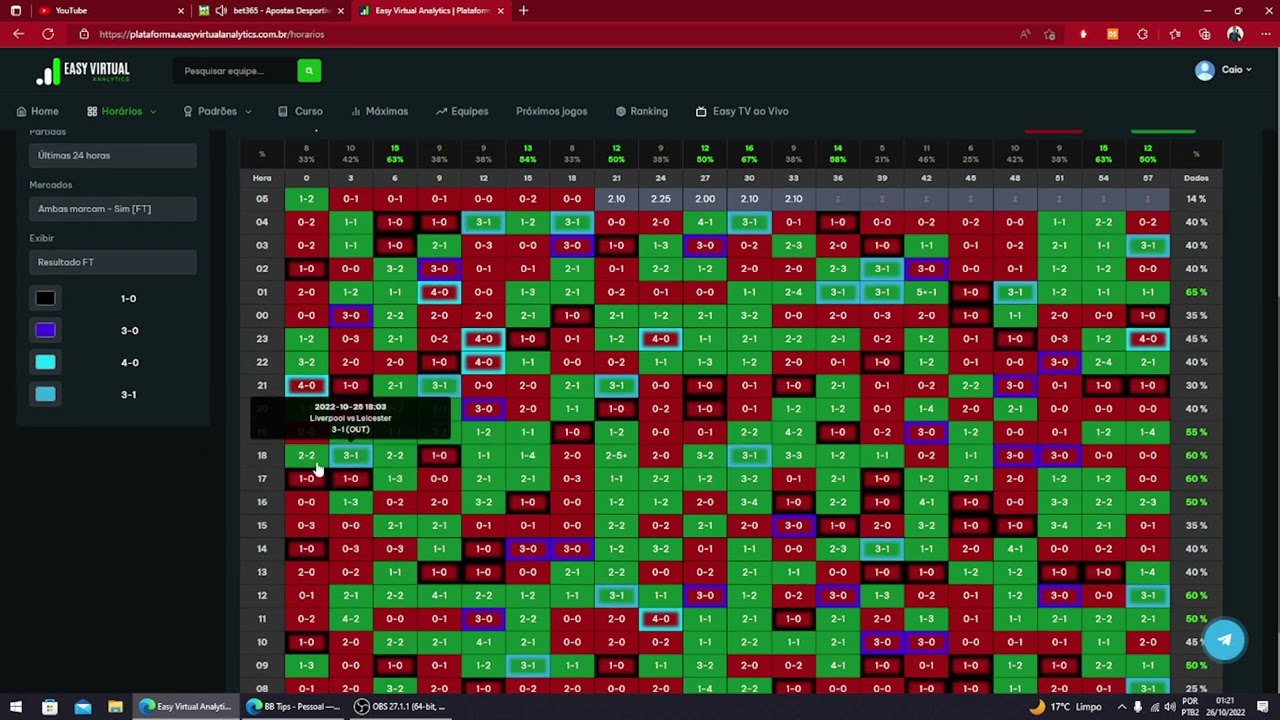Click the favorites star icon in address bar
Image resolution: width=1280 pixels, height=720 pixels.
tap(1049, 34)
